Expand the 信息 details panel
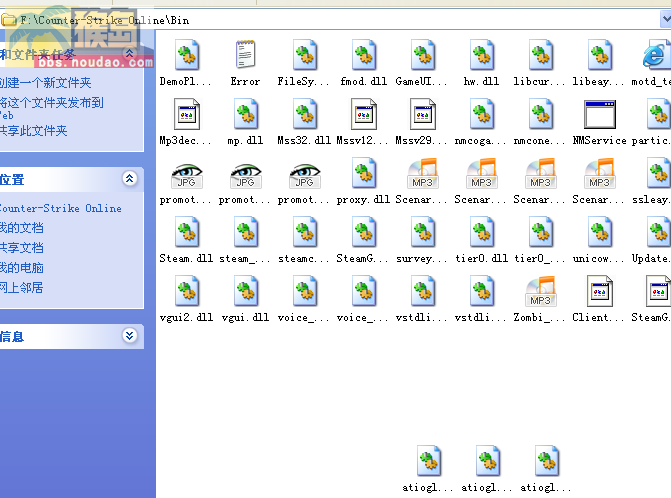The width and height of the screenshot is (671, 498). pos(130,335)
